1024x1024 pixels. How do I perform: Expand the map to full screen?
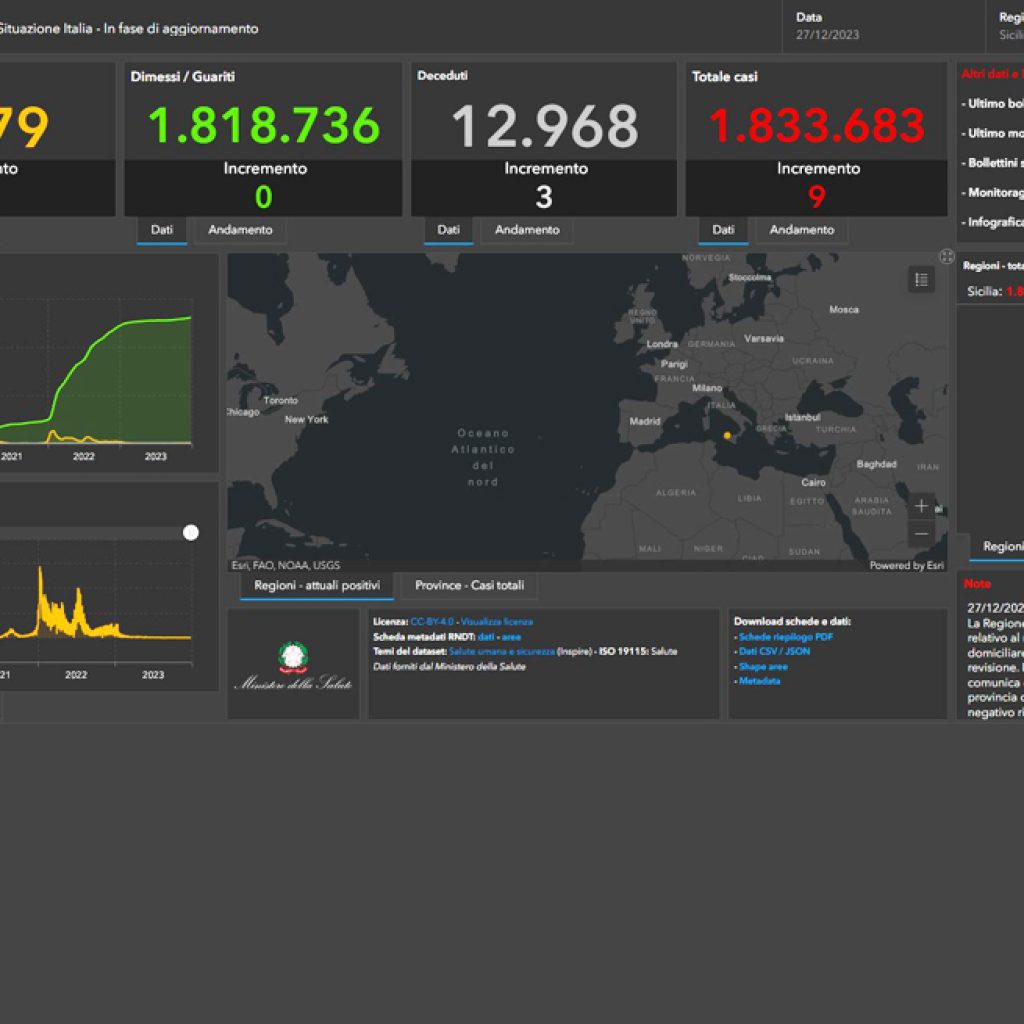947,257
